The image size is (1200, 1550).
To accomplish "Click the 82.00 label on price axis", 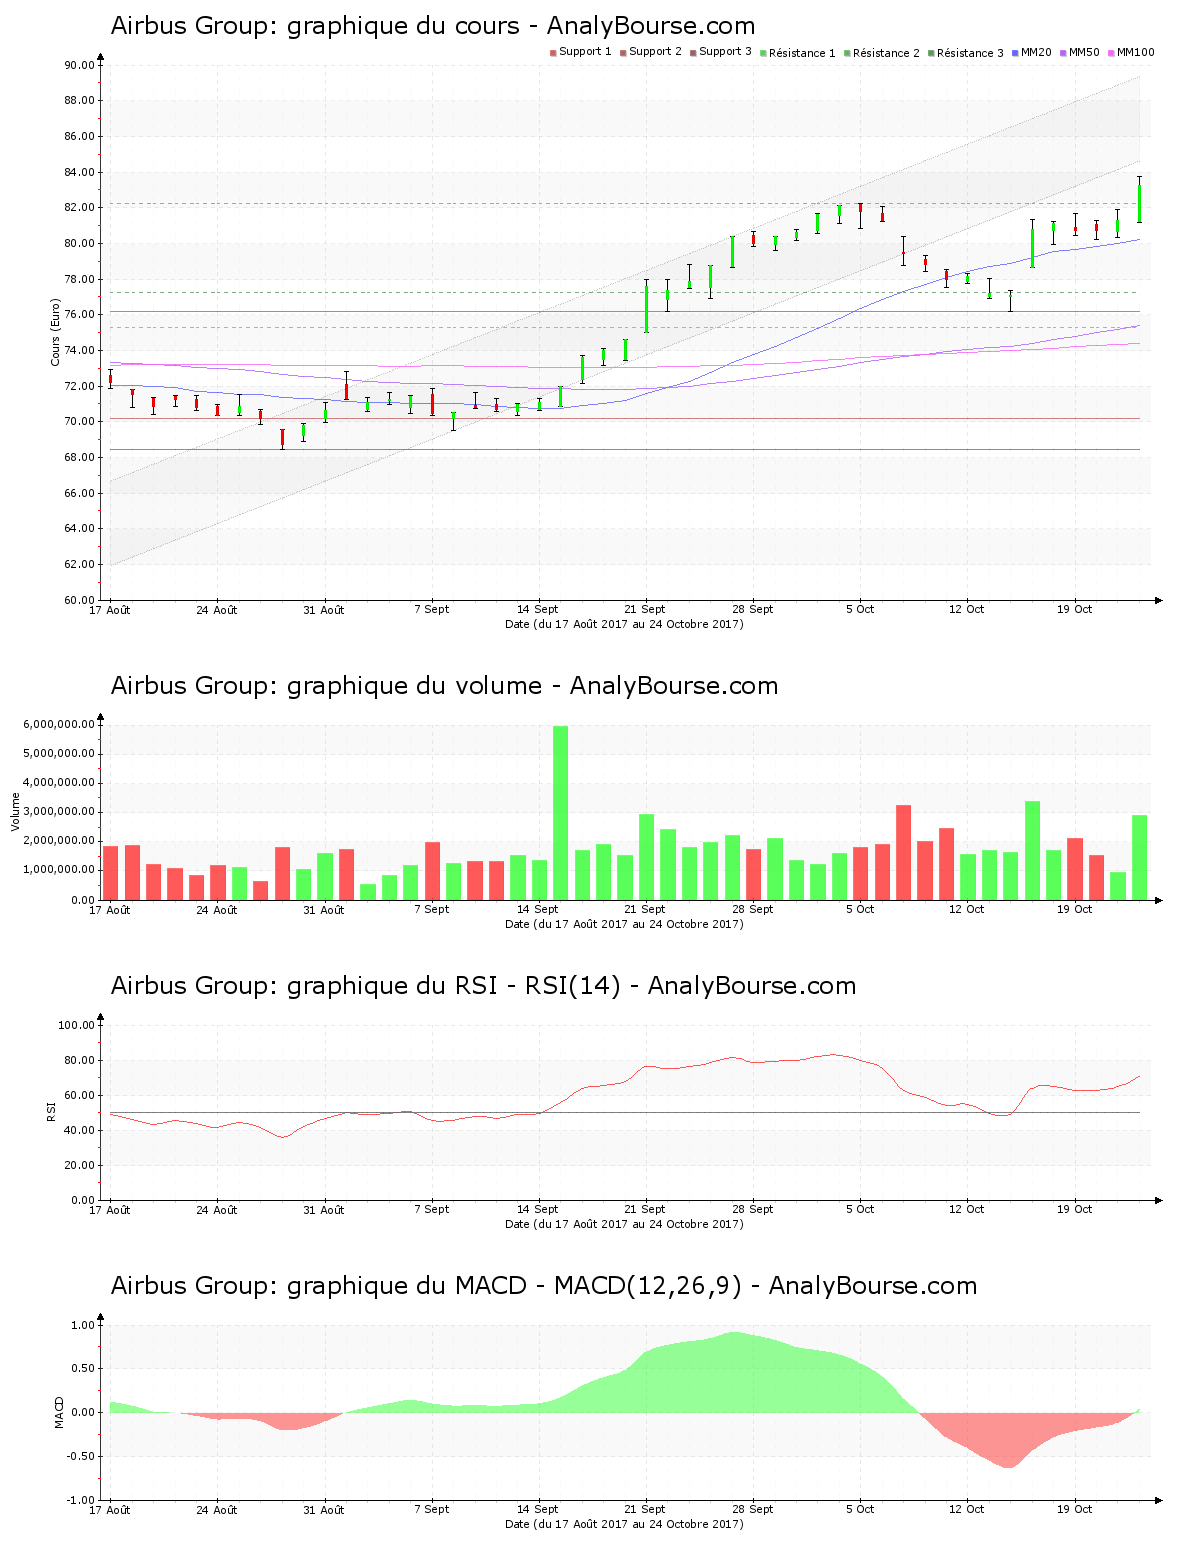I will pyautogui.click(x=79, y=208).
